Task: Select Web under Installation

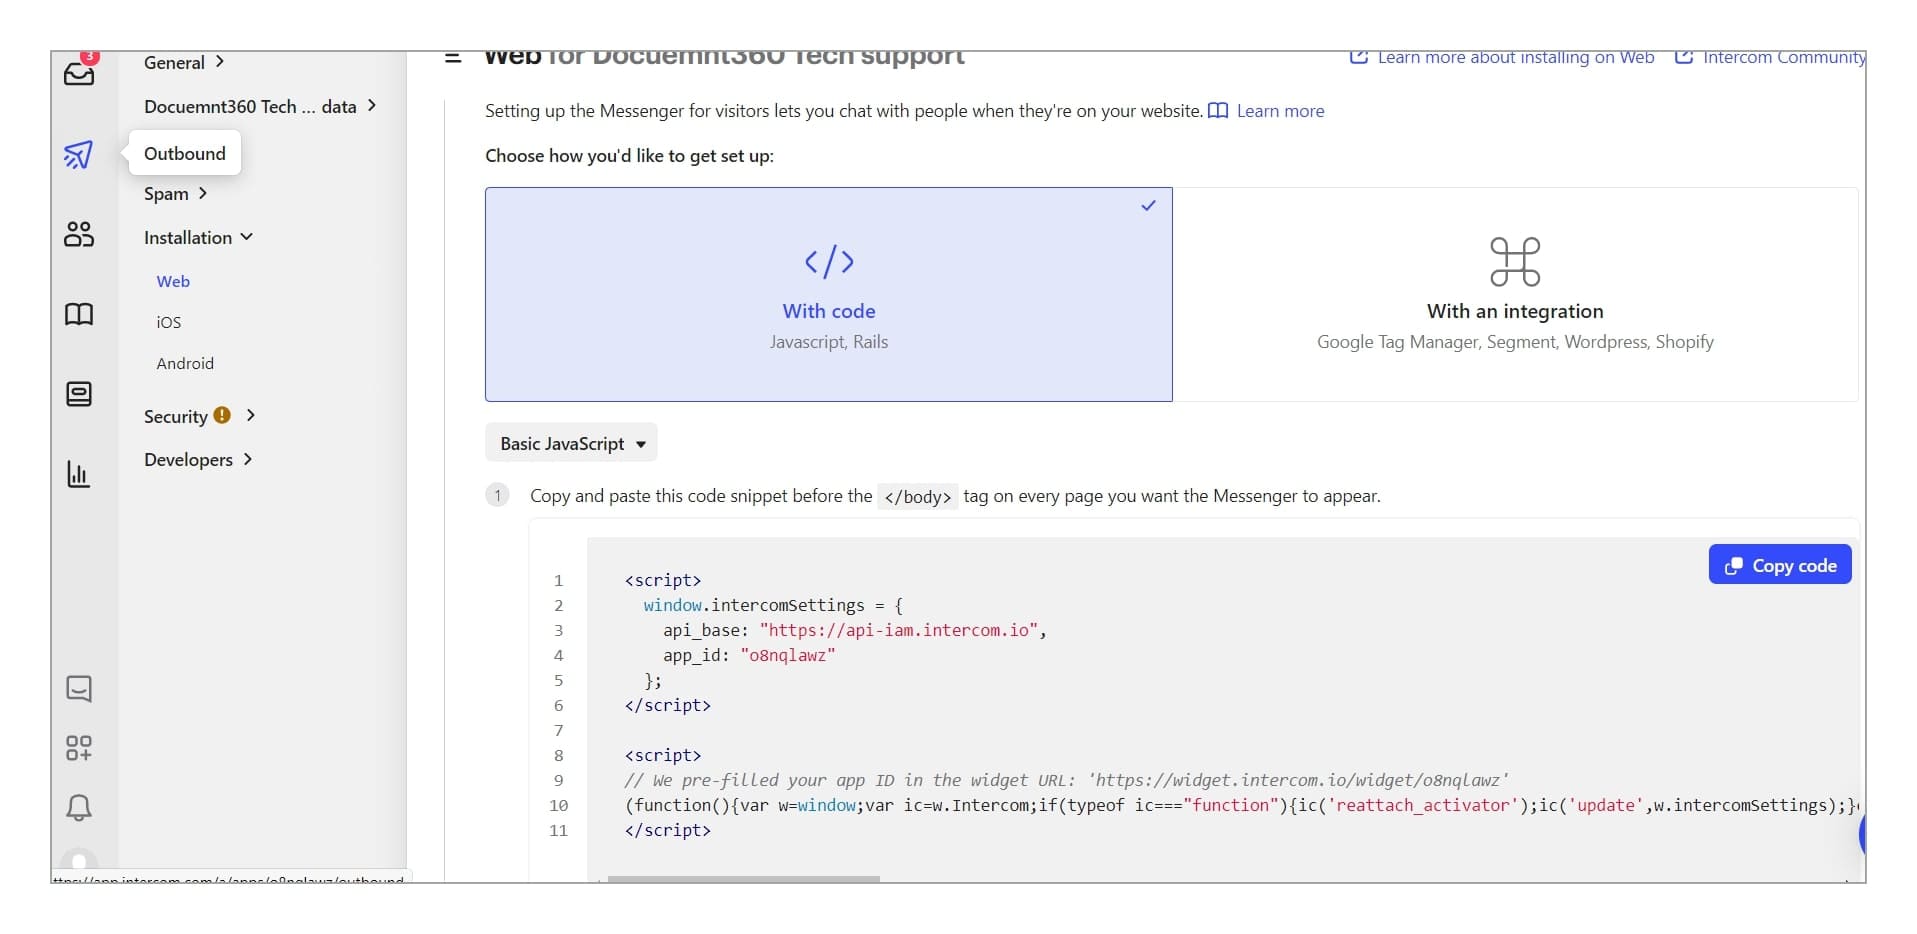Action: tap(173, 281)
